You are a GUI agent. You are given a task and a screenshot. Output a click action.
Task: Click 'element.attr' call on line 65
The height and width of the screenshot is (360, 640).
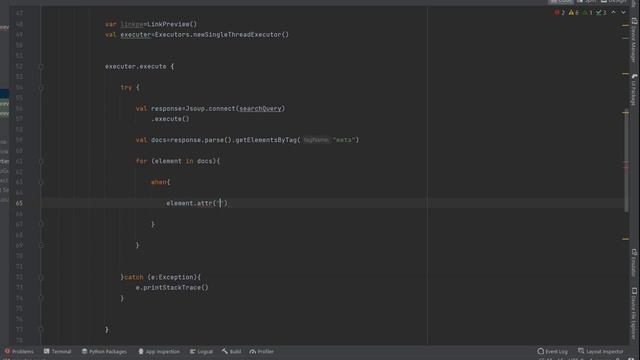pos(189,203)
